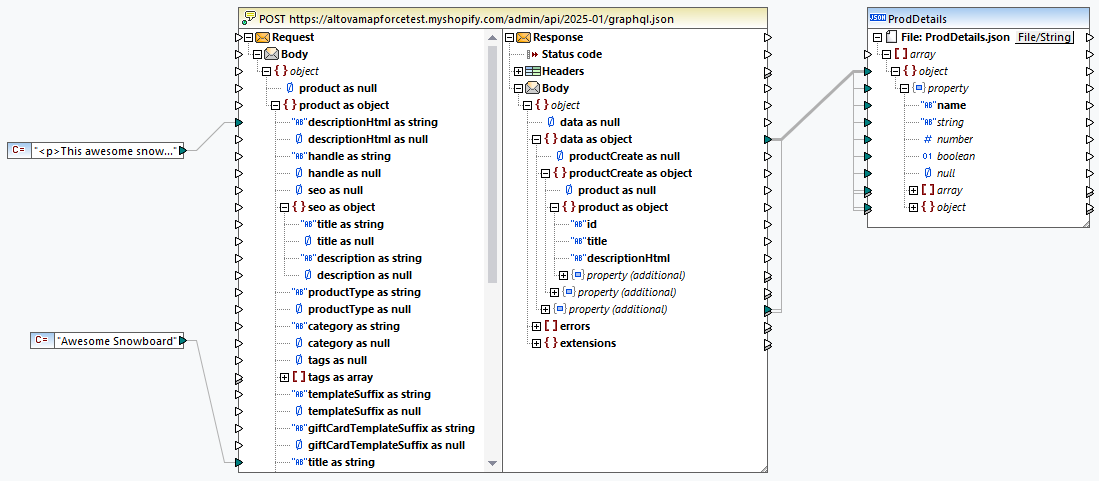Expand 'tags as array' in Request

tap(285, 377)
